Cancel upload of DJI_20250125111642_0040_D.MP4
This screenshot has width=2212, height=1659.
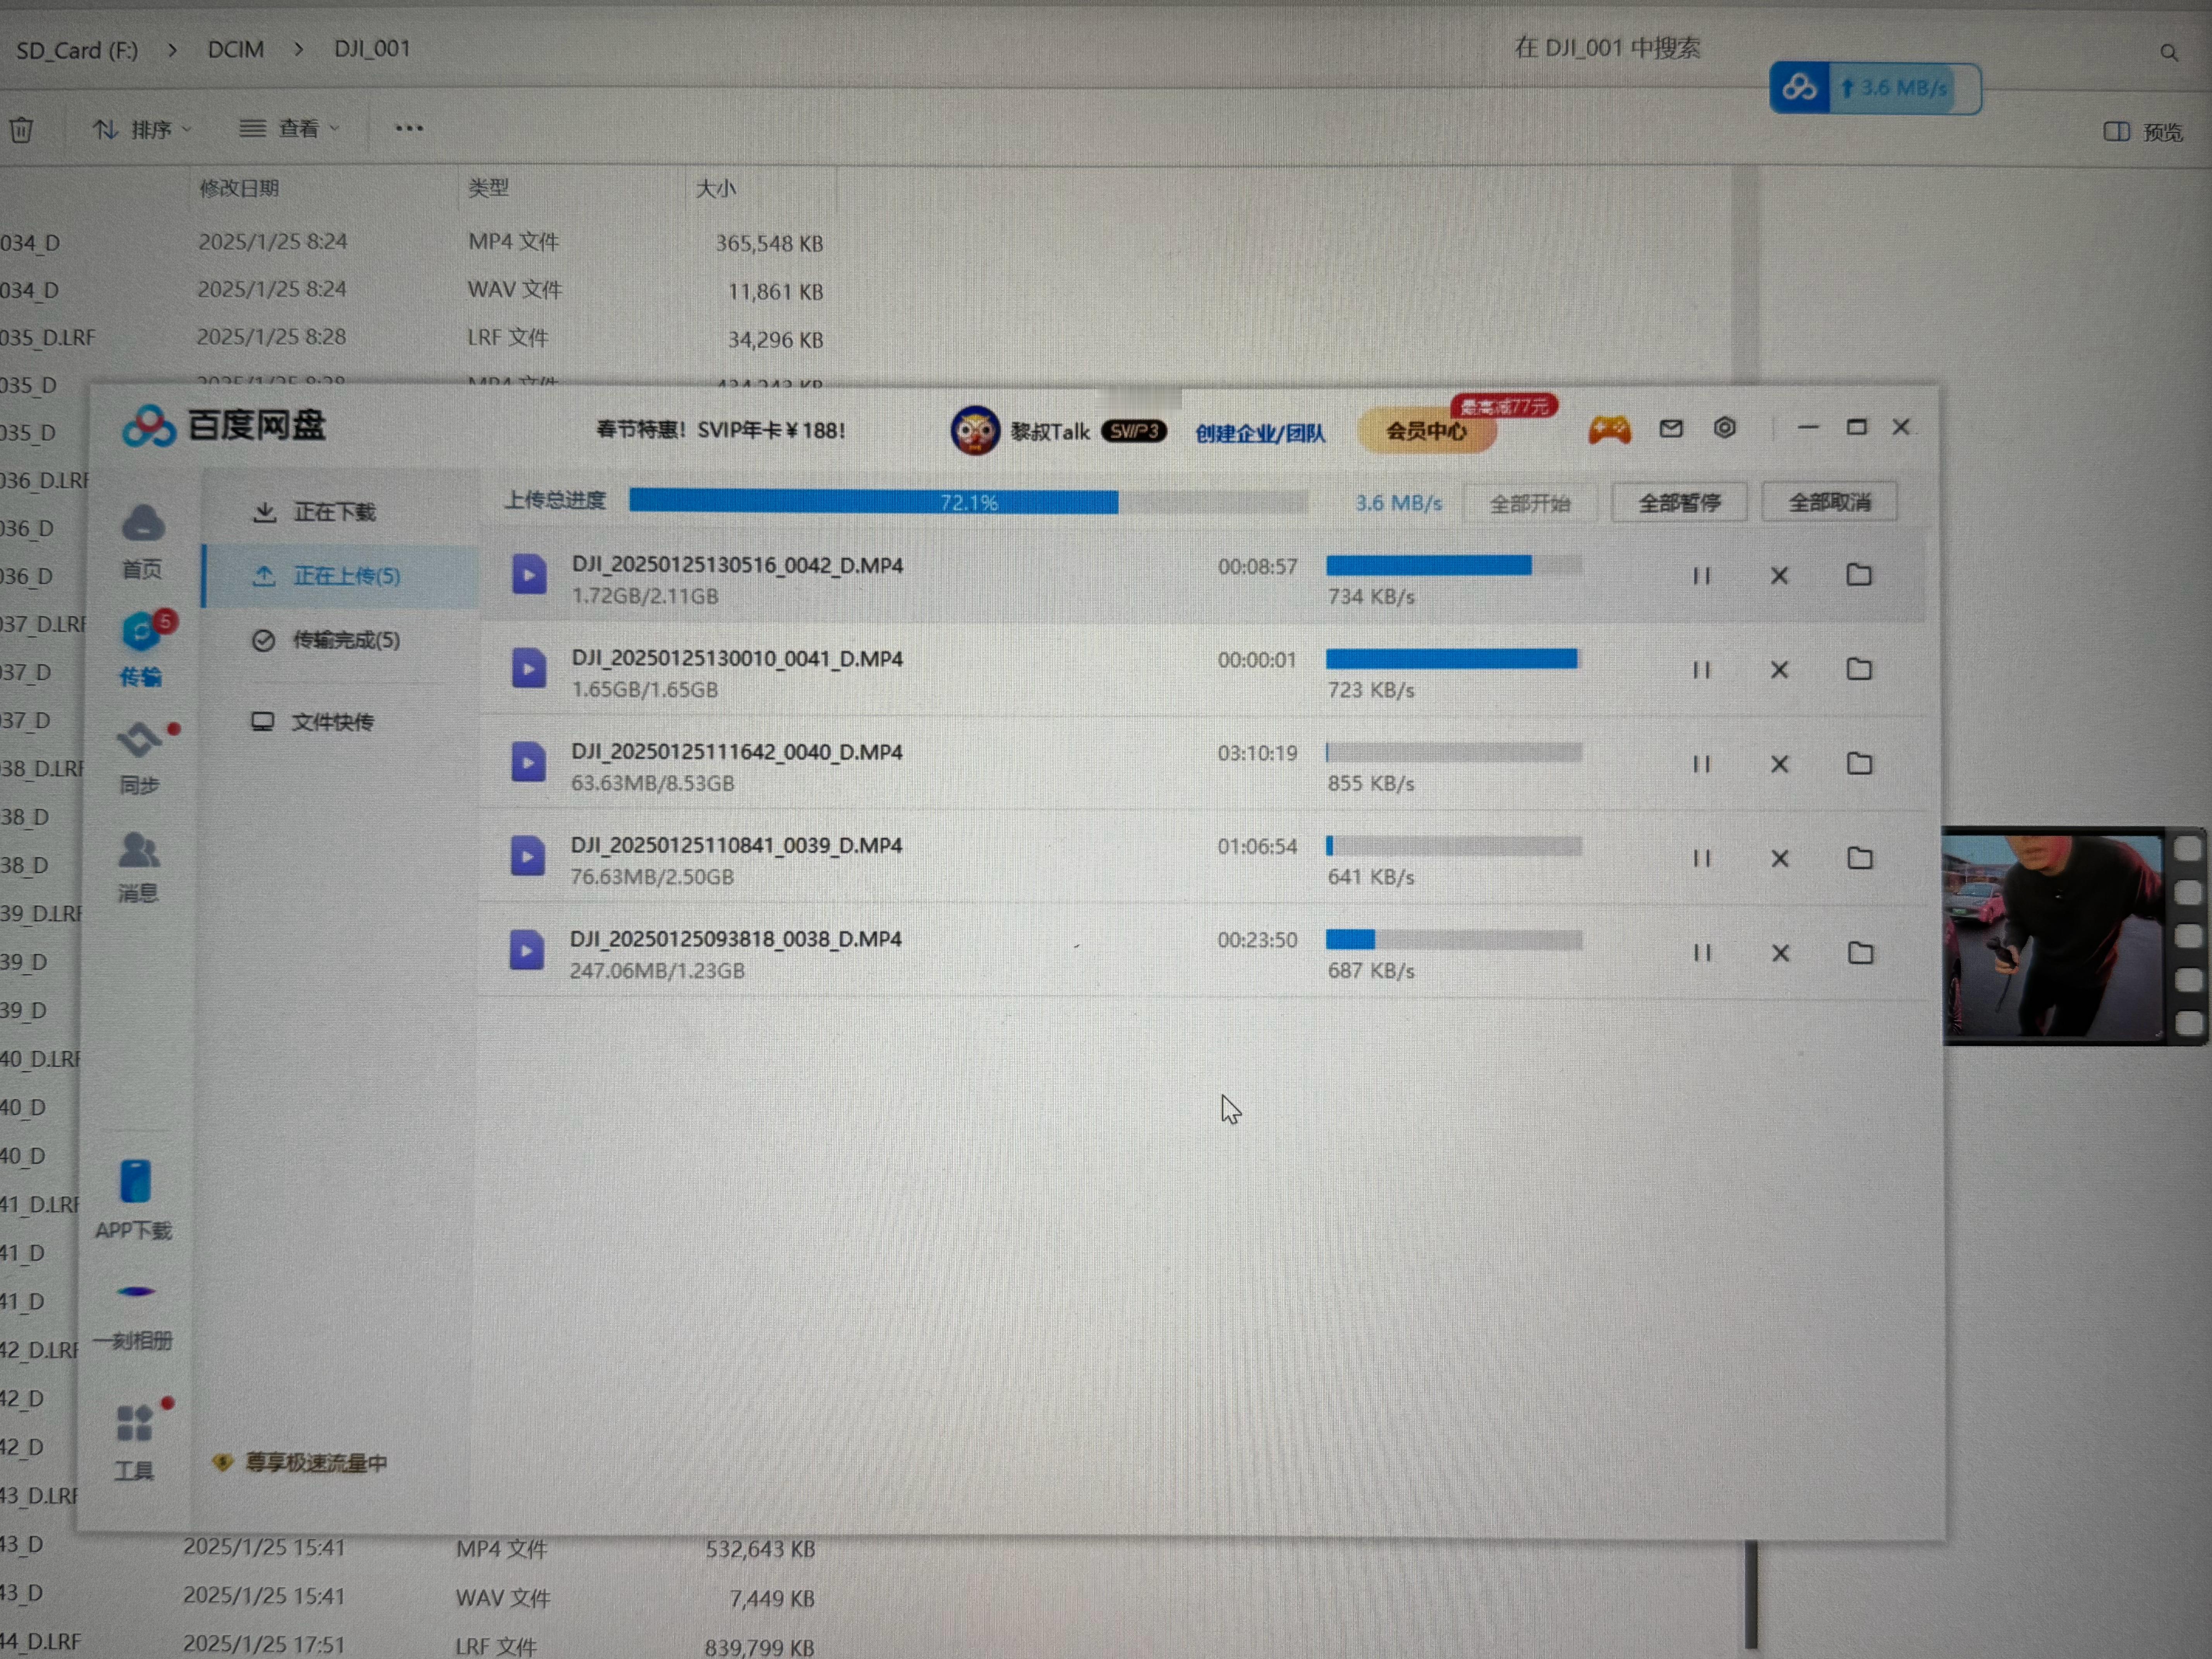(x=1780, y=764)
